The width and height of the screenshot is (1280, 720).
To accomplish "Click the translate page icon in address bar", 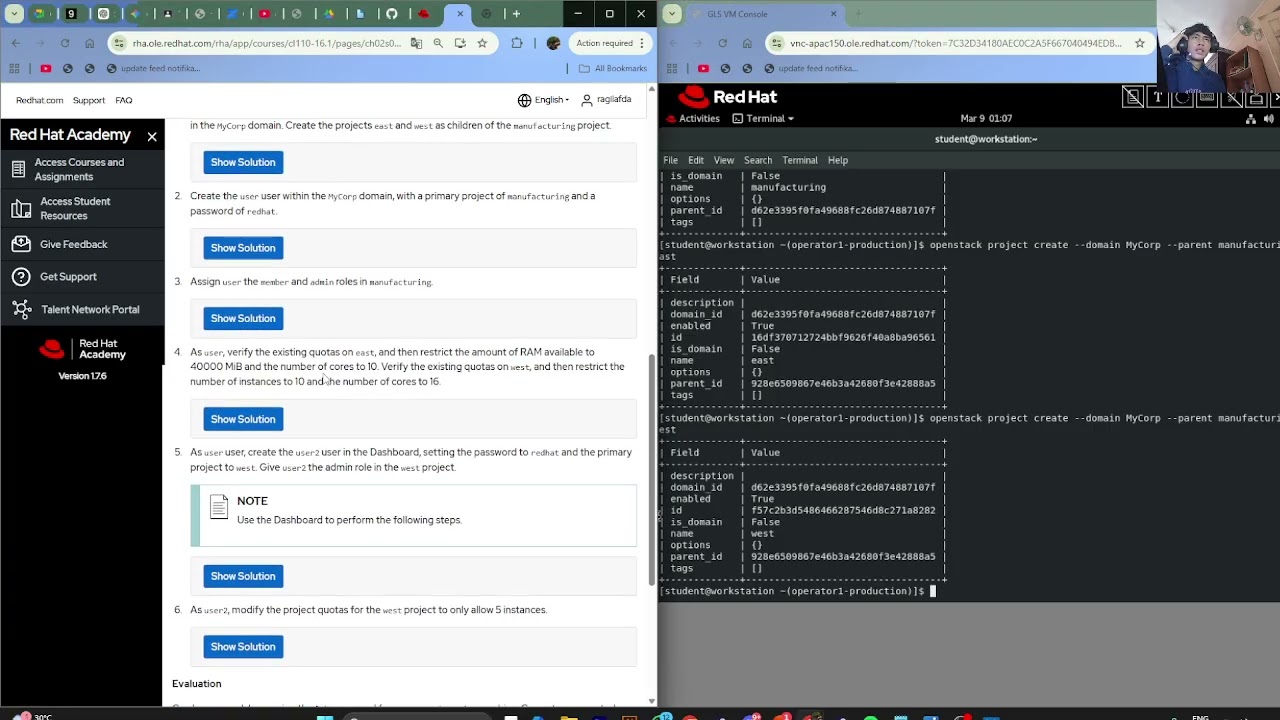I will tap(416, 43).
